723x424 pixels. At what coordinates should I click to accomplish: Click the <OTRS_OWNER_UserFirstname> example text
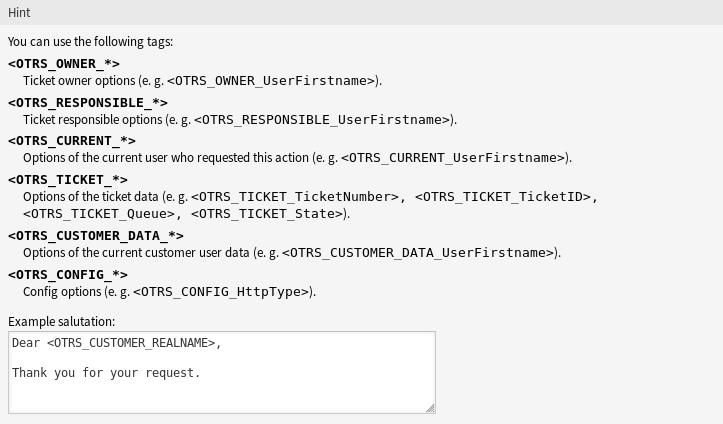pos(271,81)
